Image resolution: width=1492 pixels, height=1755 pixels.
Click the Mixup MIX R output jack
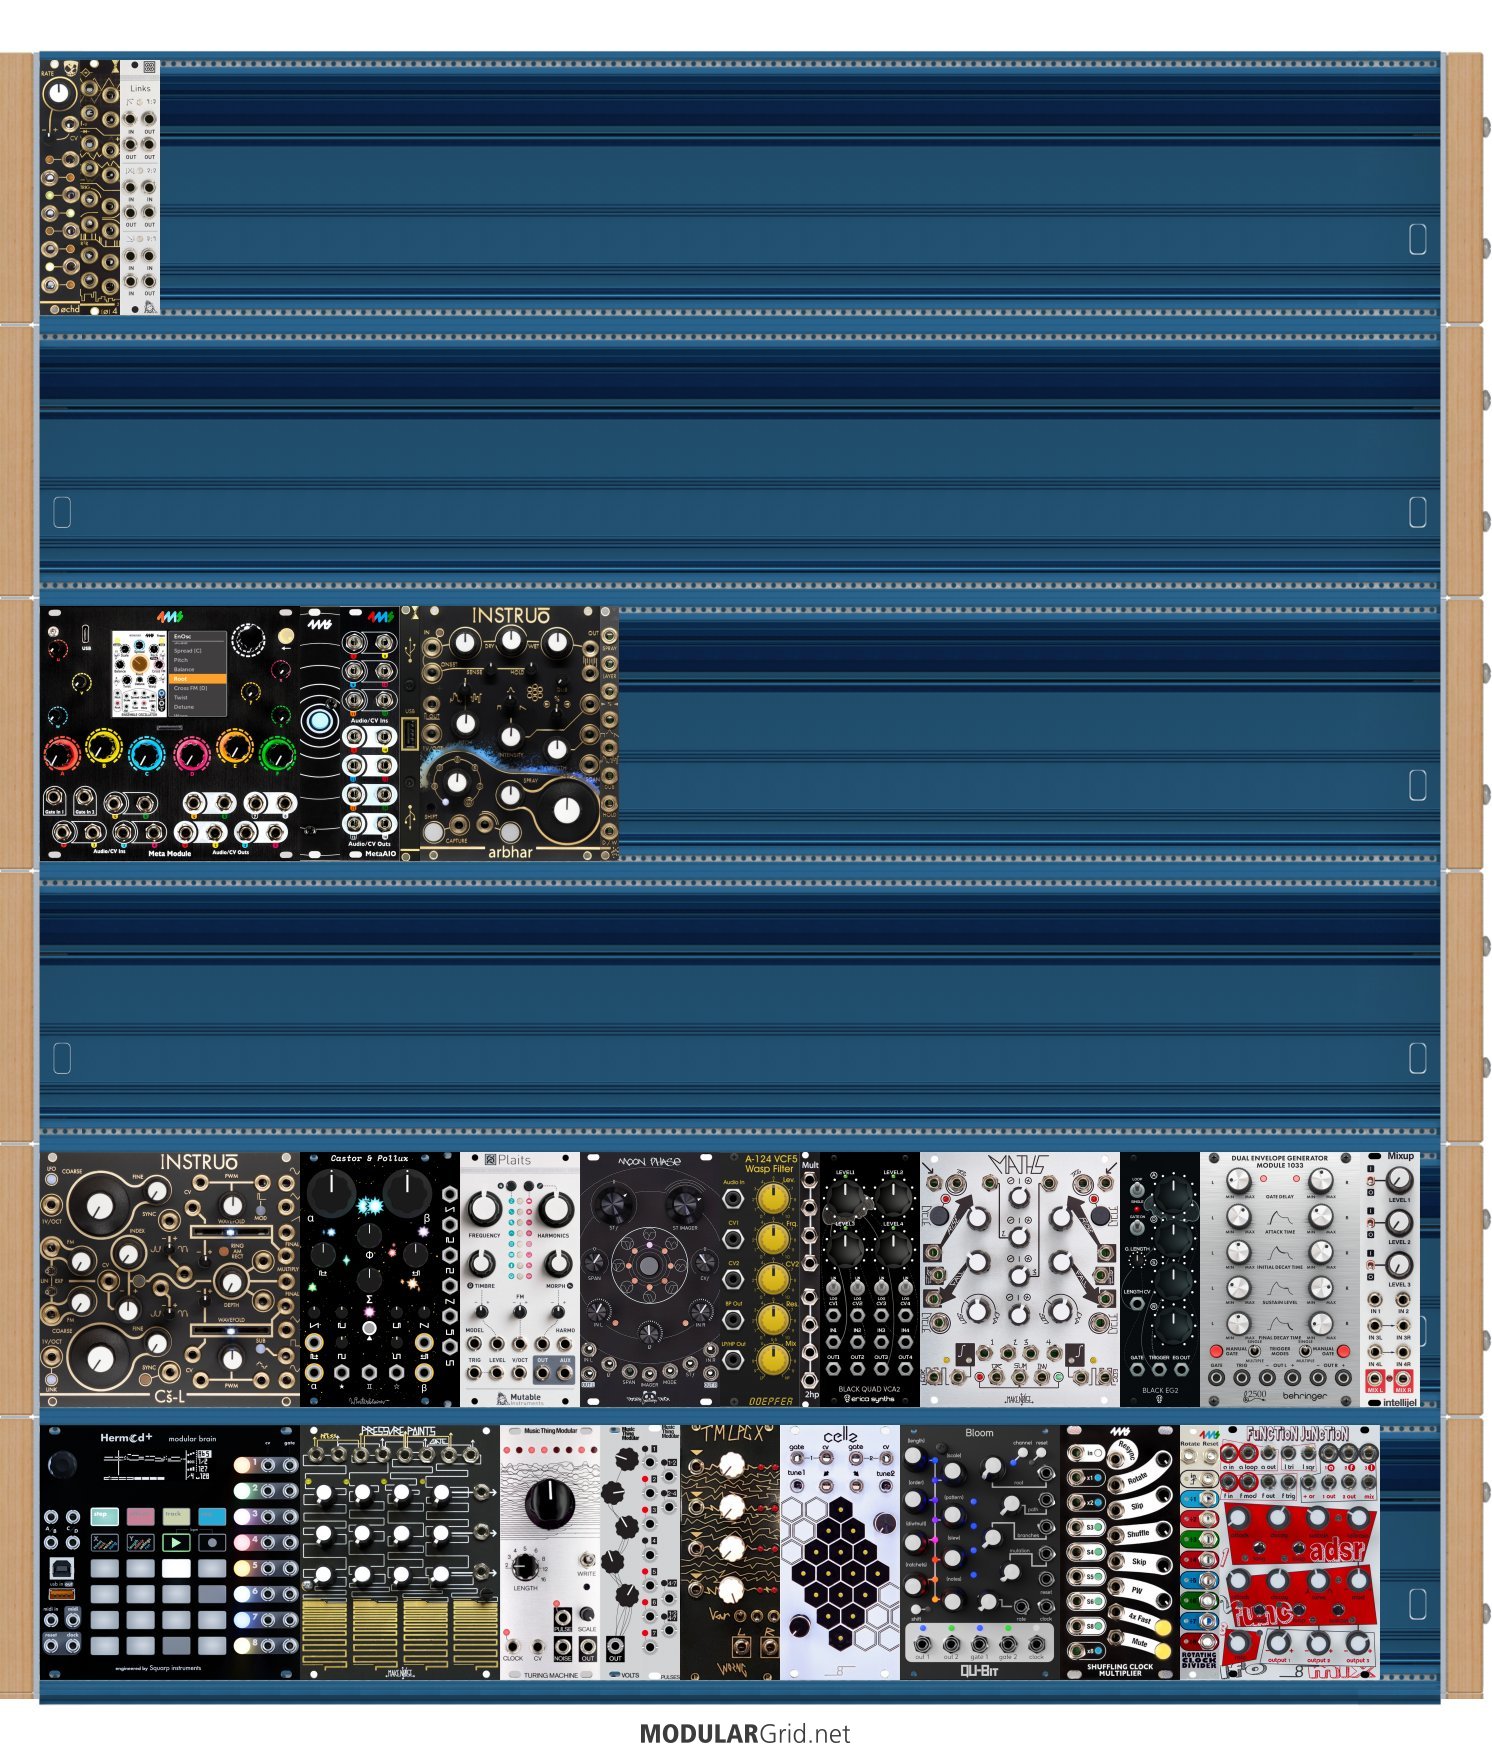(1403, 1379)
